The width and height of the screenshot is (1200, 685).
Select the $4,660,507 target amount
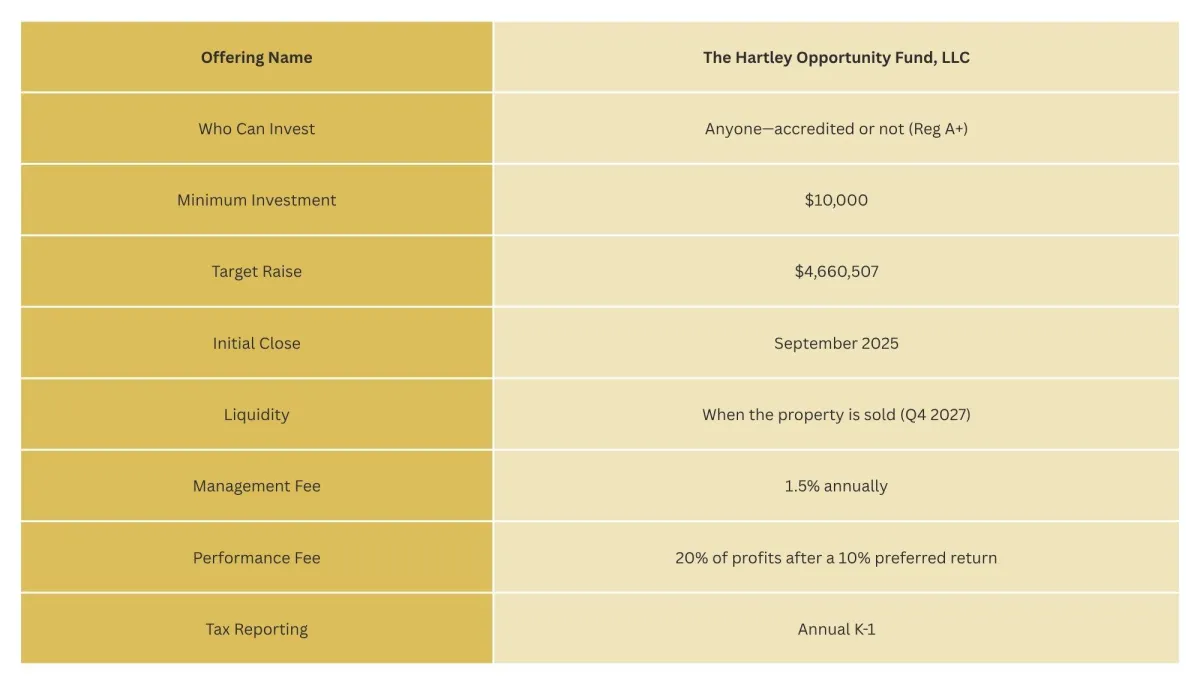836,272
